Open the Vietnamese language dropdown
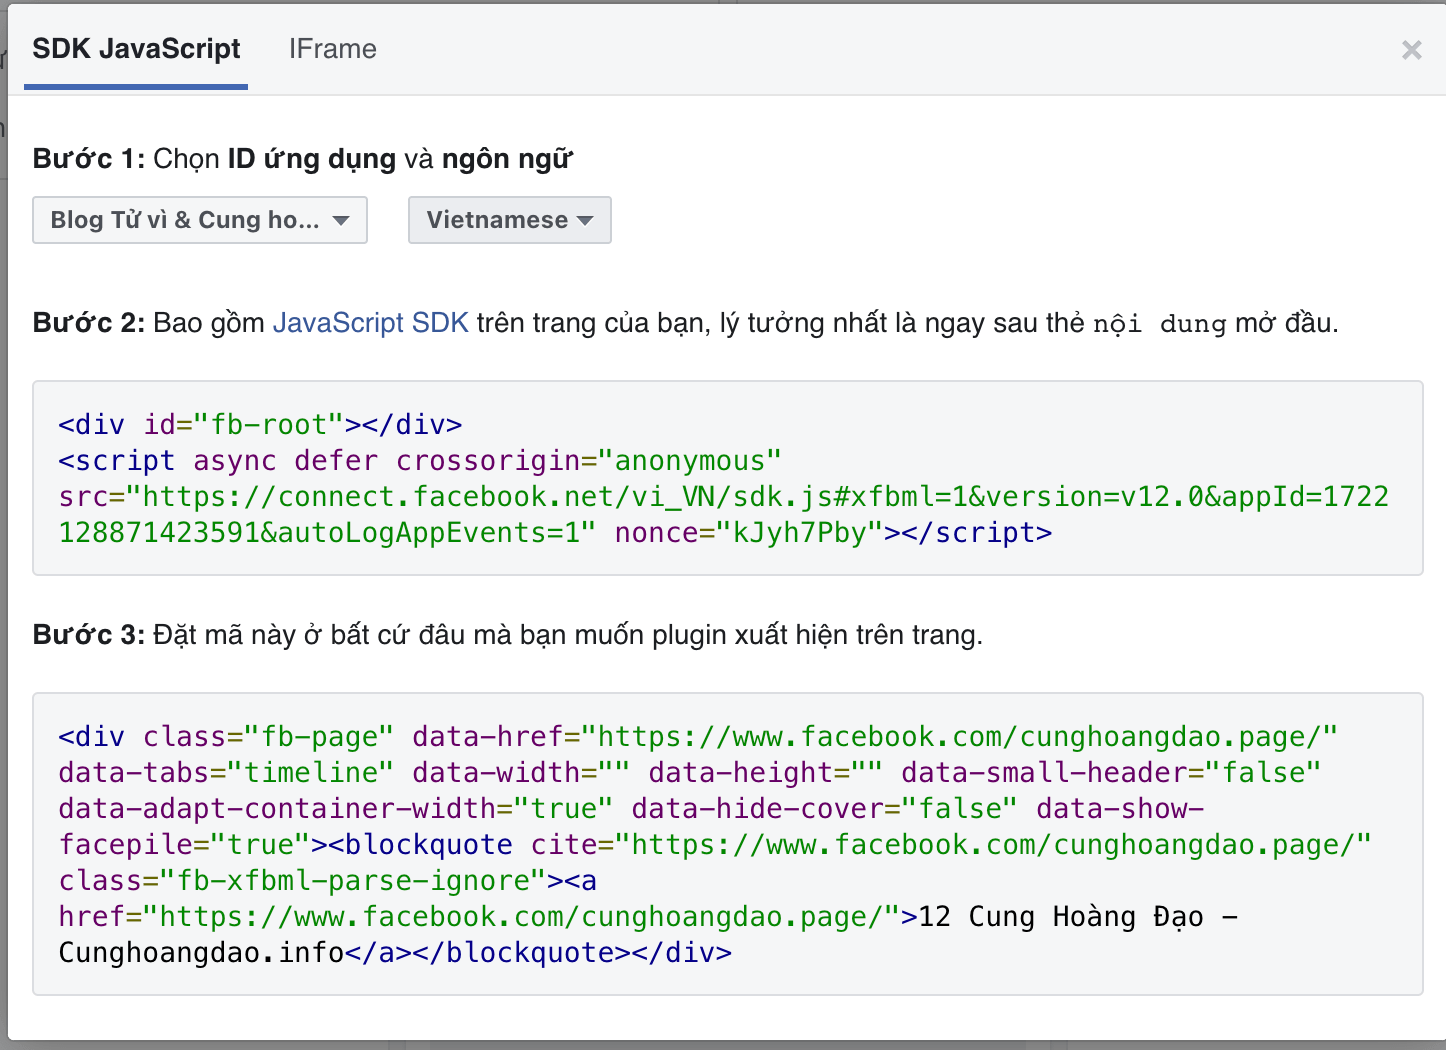Viewport: 1446px width, 1050px height. pyautogui.click(x=510, y=220)
